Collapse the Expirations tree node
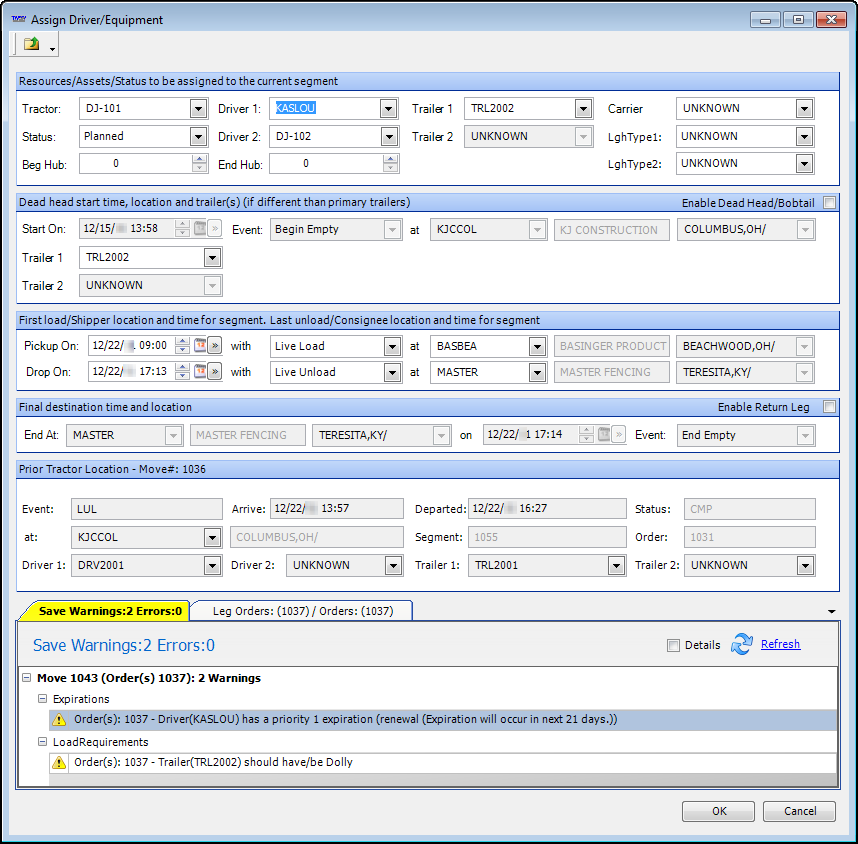Image resolution: width=858 pixels, height=844 pixels. (x=43, y=699)
